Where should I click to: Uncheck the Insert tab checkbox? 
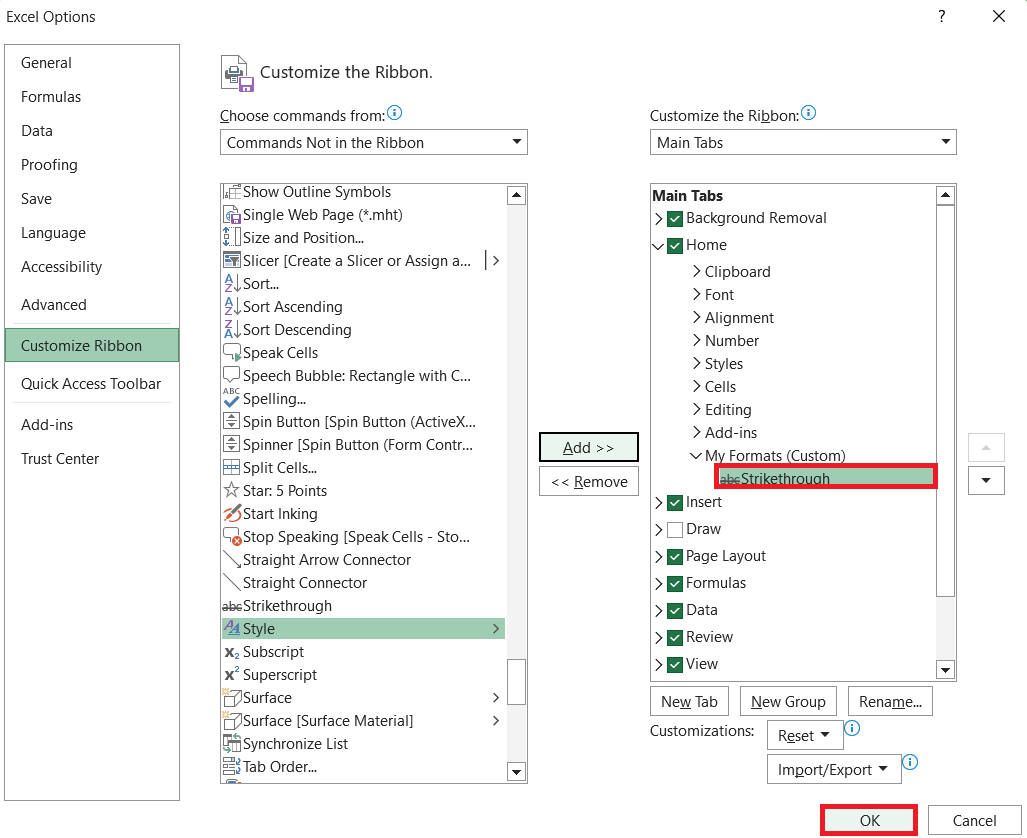(x=675, y=503)
